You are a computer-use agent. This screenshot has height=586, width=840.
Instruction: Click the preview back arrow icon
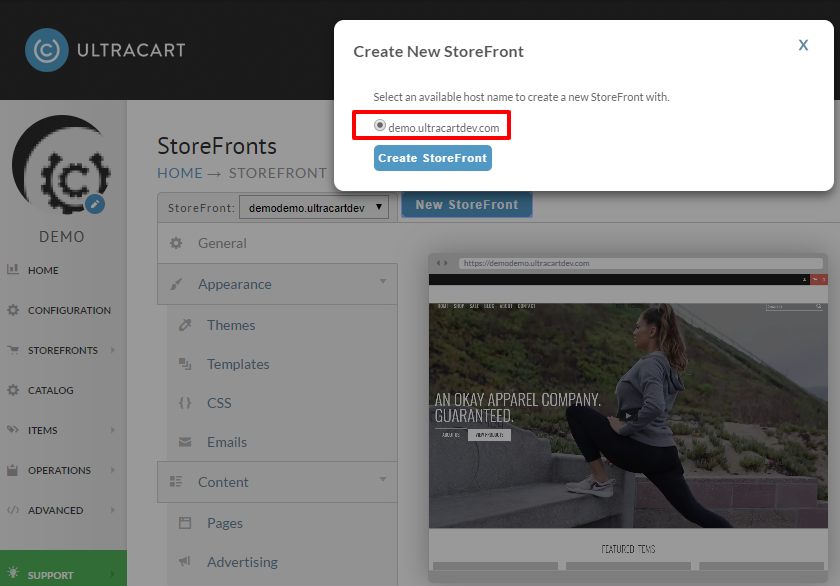(x=438, y=263)
